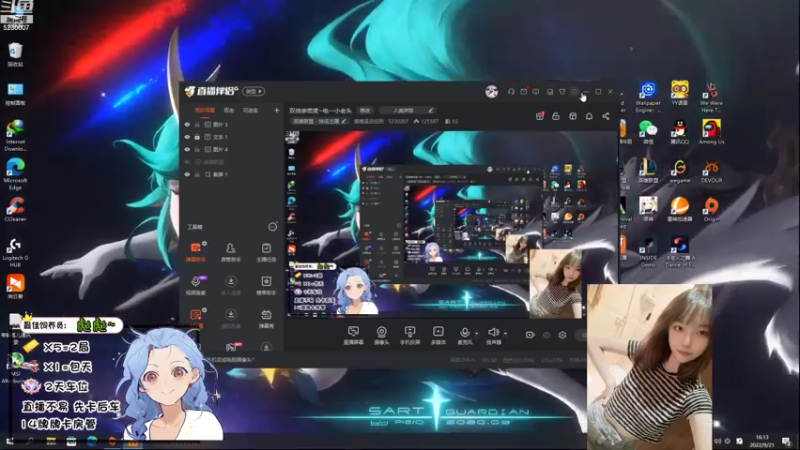Click the streamer avatar in title bar
This screenshot has height=450, width=800.
491,92
